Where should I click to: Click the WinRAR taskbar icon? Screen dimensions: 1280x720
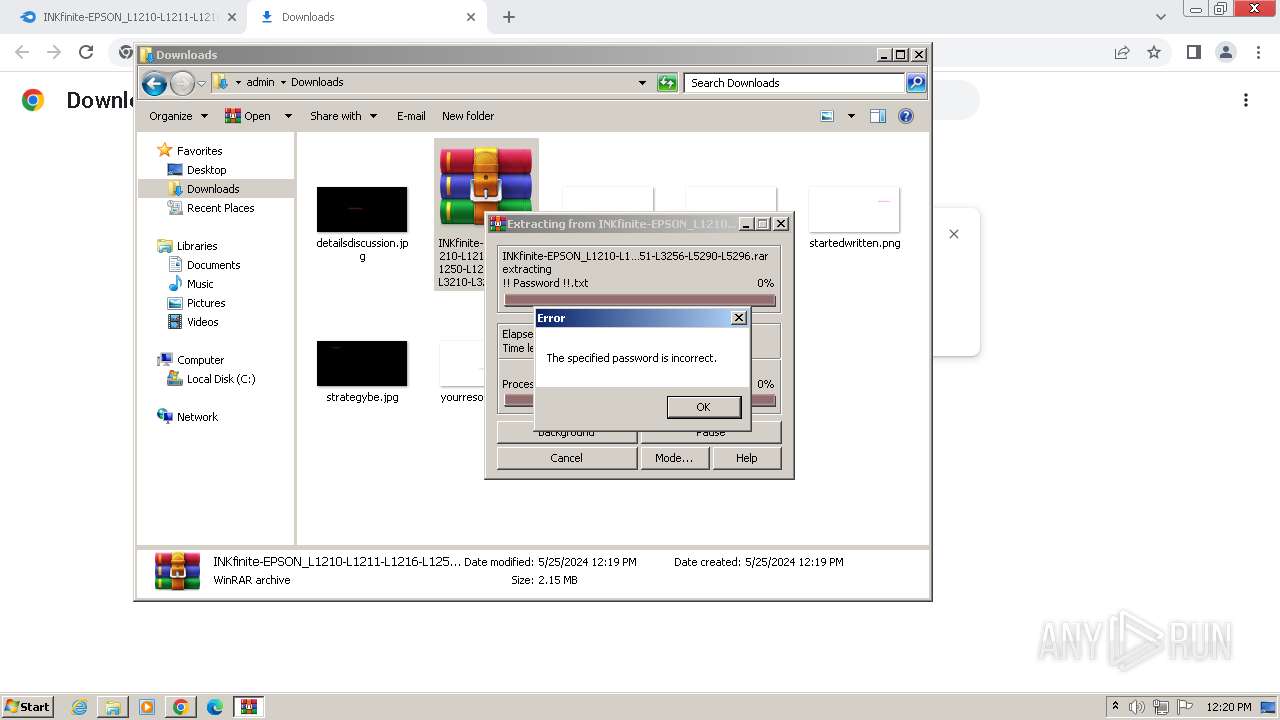pos(249,707)
